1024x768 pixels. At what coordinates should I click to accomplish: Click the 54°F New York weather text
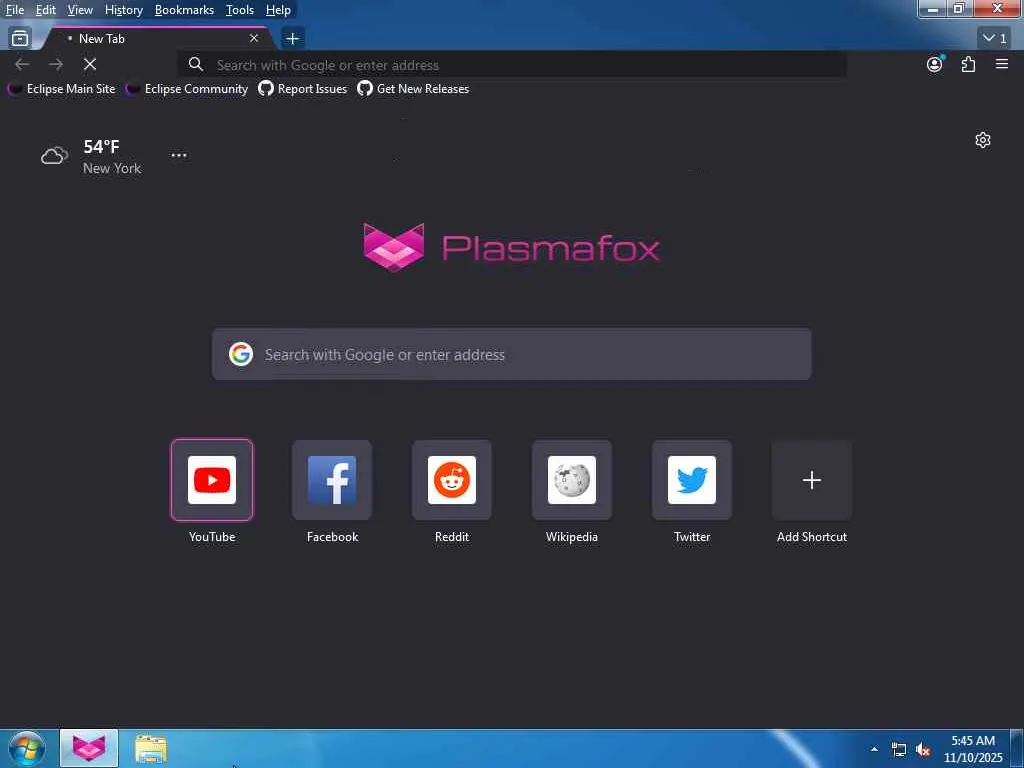(112, 157)
